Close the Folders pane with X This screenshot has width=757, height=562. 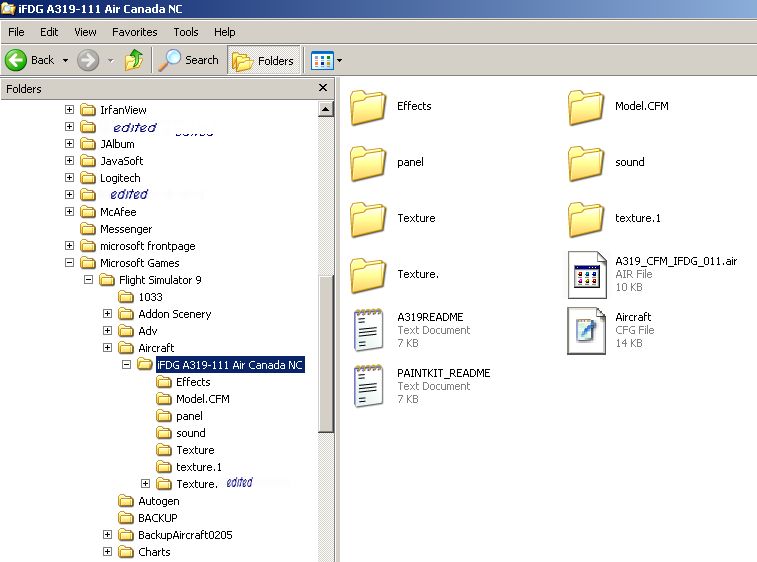tap(323, 88)
